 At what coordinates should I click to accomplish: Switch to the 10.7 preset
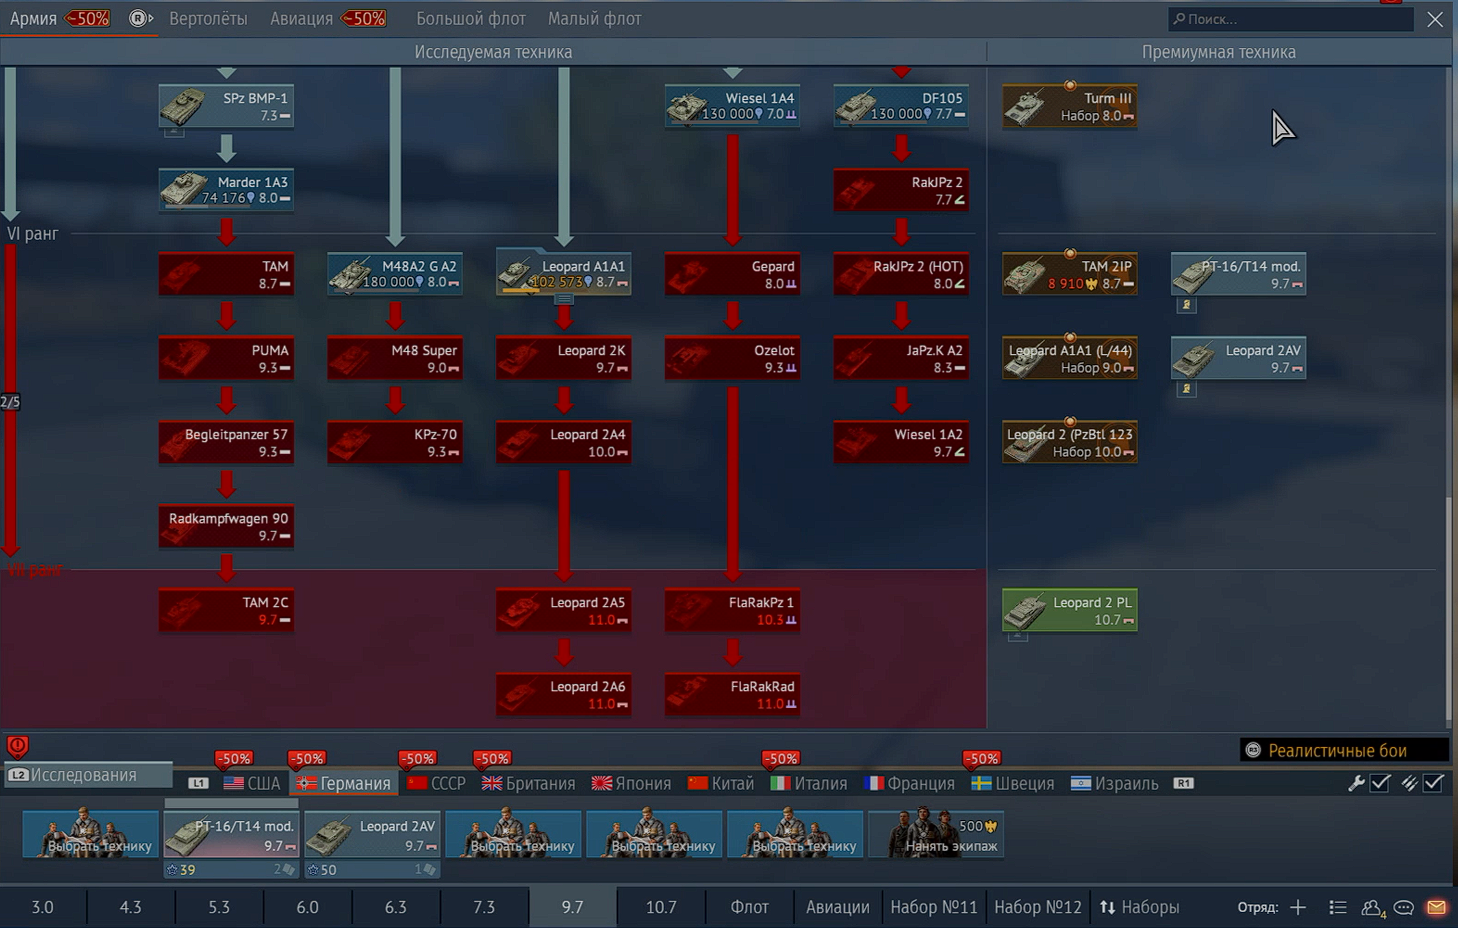661,907
